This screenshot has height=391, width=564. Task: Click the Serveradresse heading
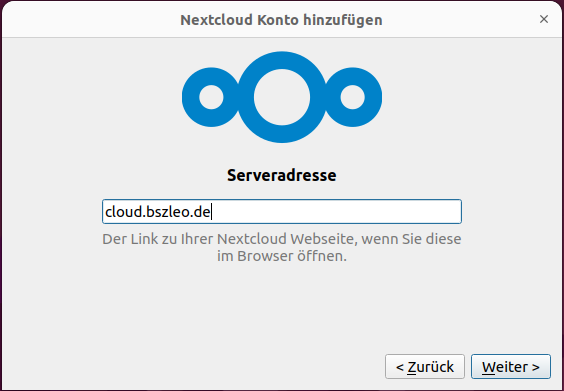(282, 175)
